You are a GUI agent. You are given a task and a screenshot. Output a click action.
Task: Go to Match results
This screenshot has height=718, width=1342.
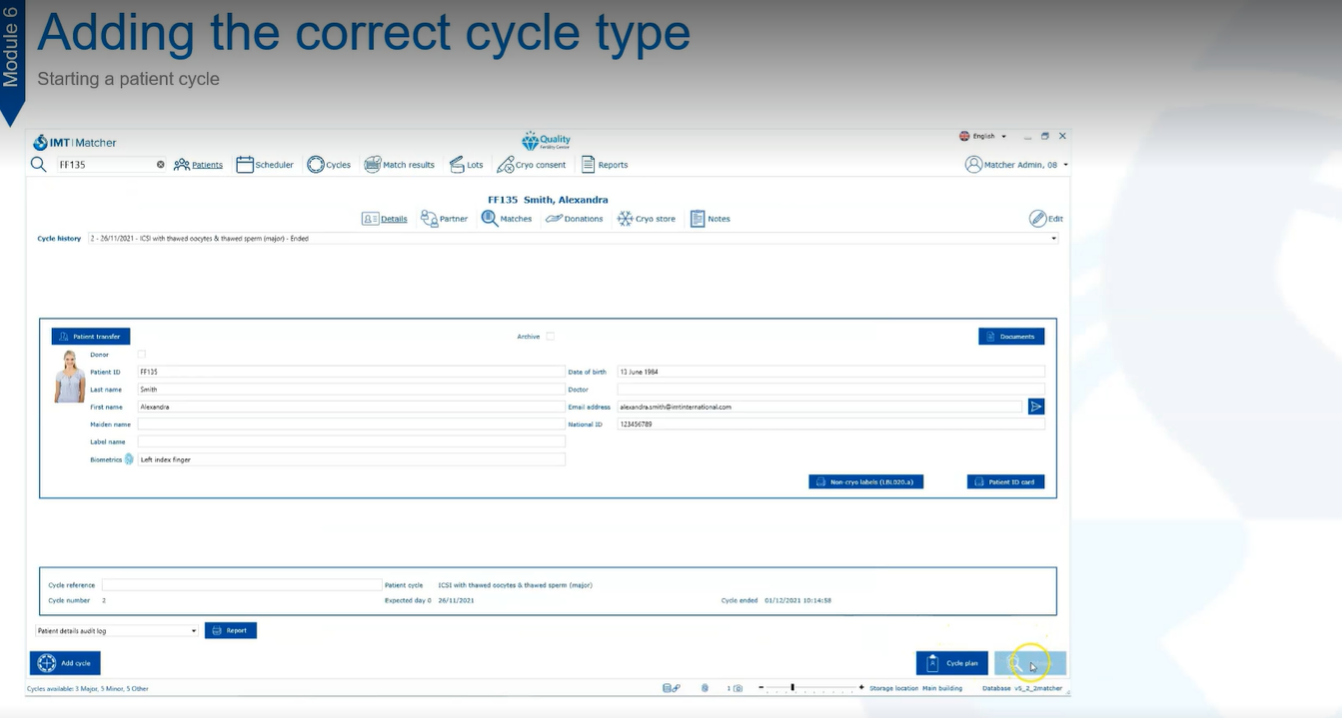coord(373,165)
